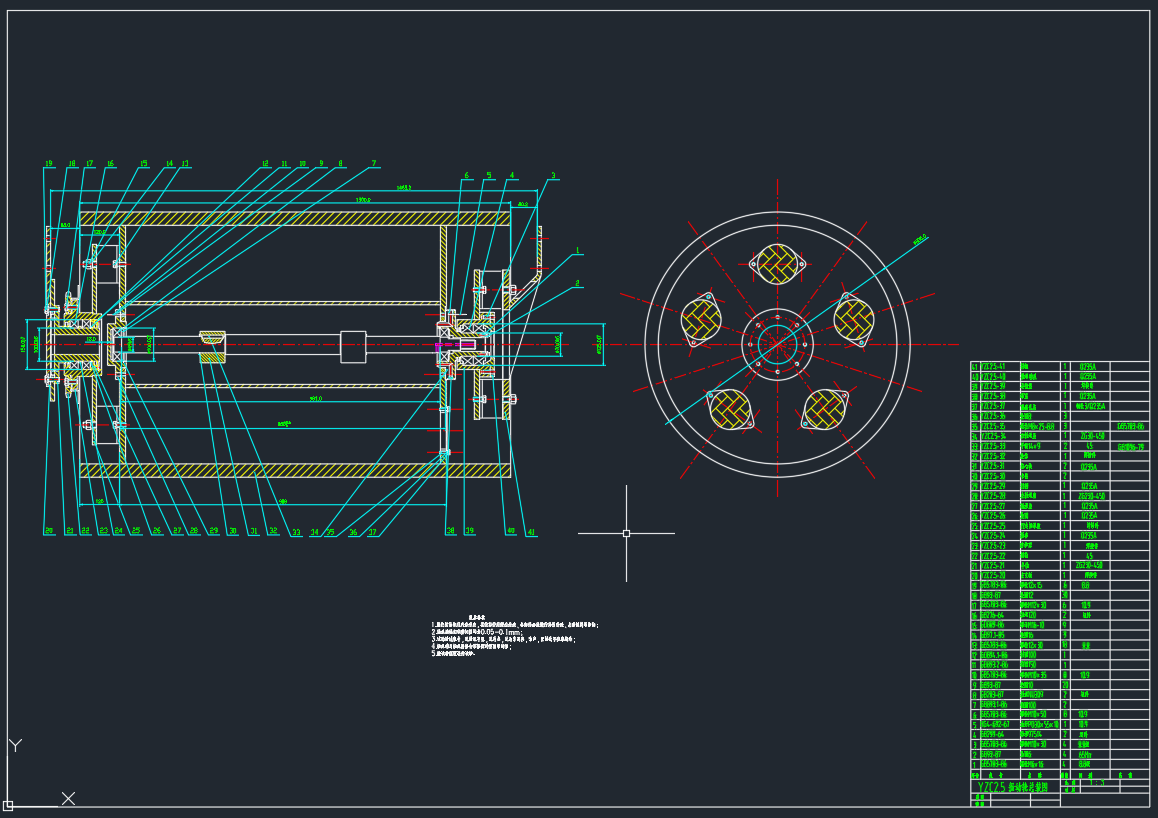Screen dimensions: 1158x818
Task: Click the UCS origin square icon
Action: pos(8,806)
